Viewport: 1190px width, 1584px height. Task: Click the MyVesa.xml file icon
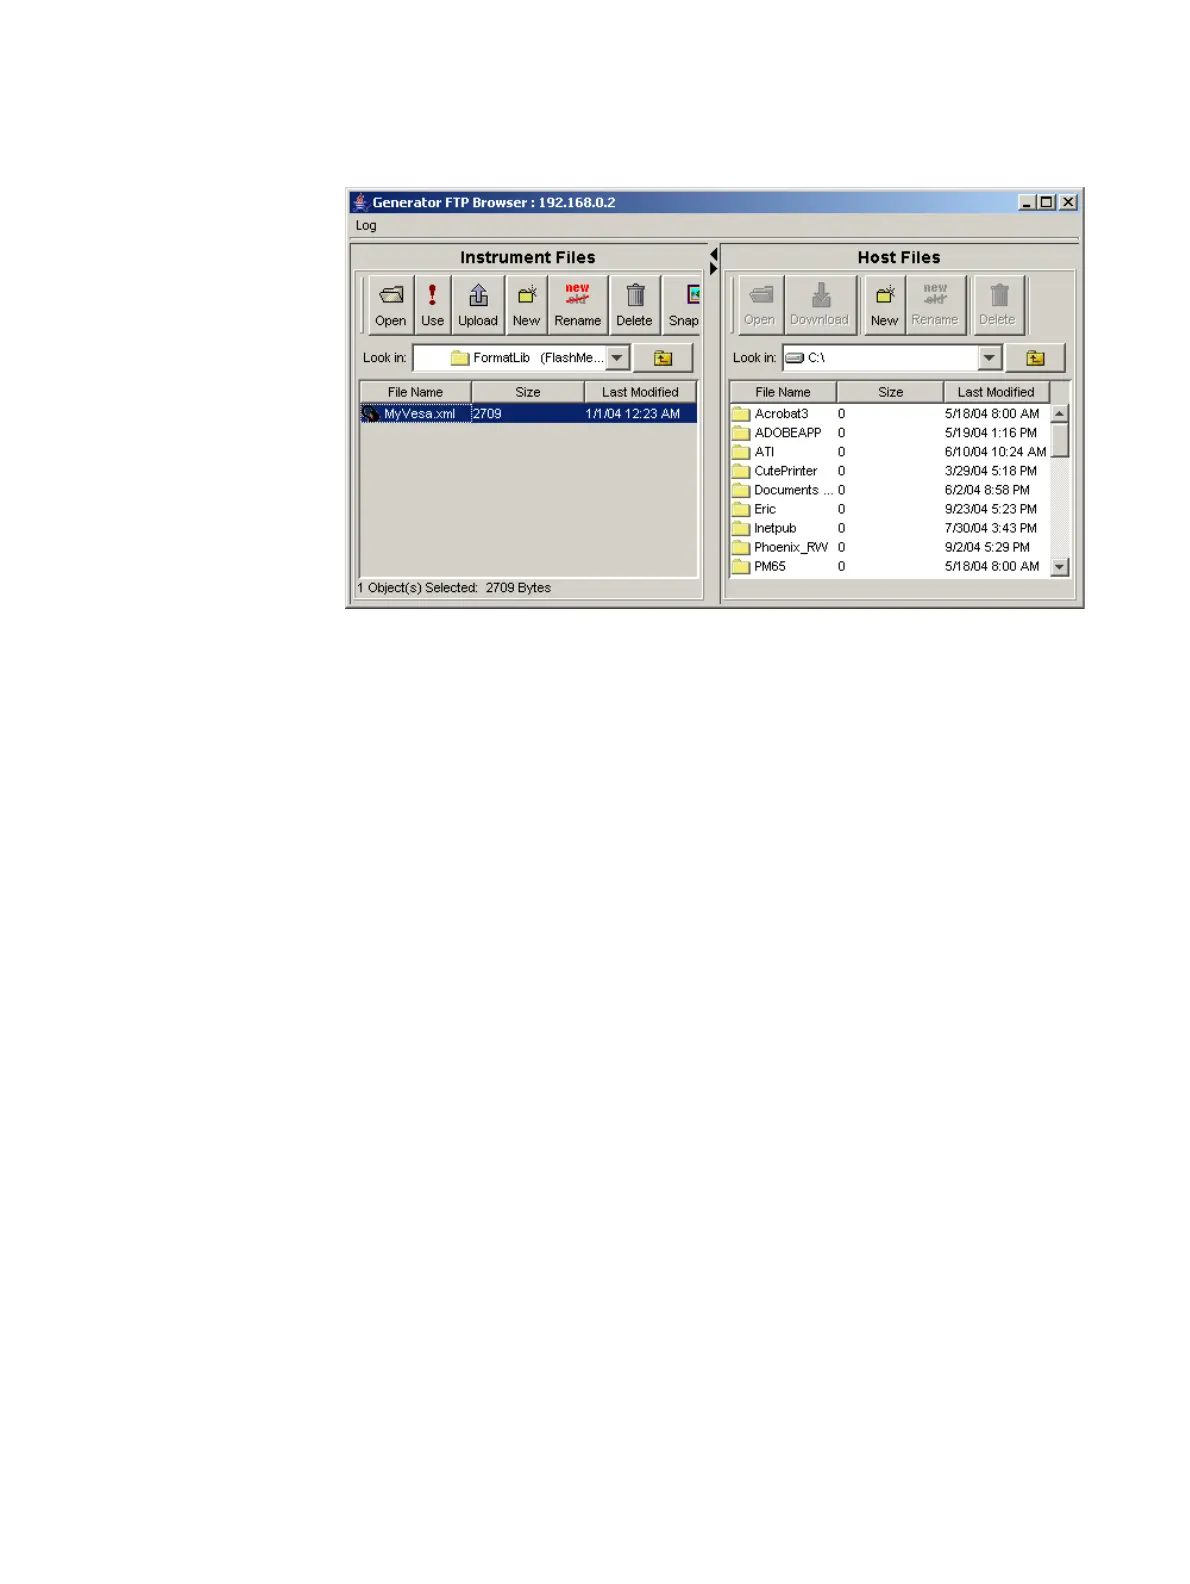click(x=371, y=414)
